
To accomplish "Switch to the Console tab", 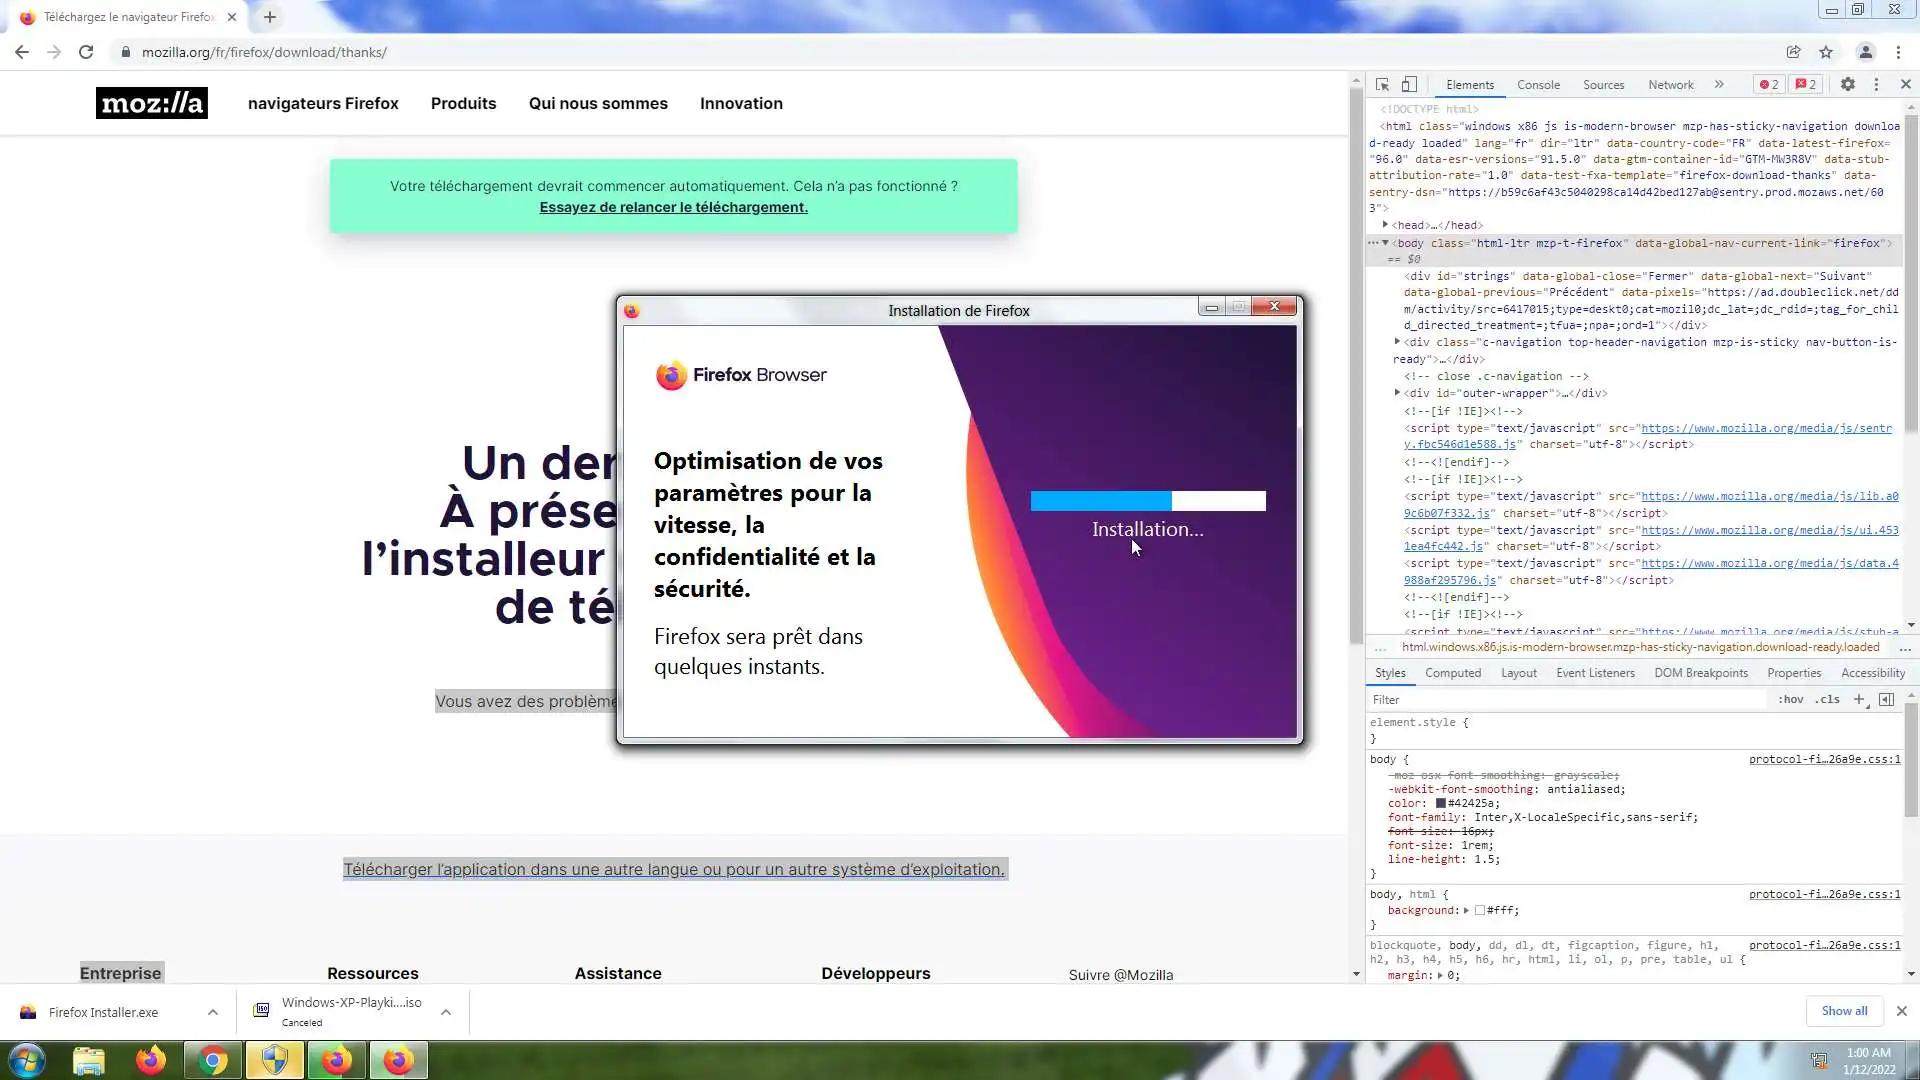I will point(1538,85).
